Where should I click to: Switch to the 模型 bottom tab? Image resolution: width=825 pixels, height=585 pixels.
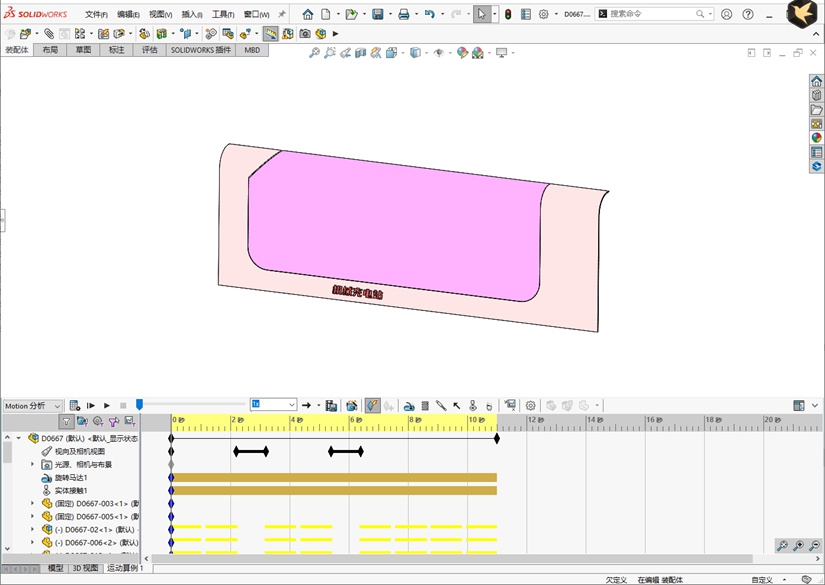click(55, 568)
